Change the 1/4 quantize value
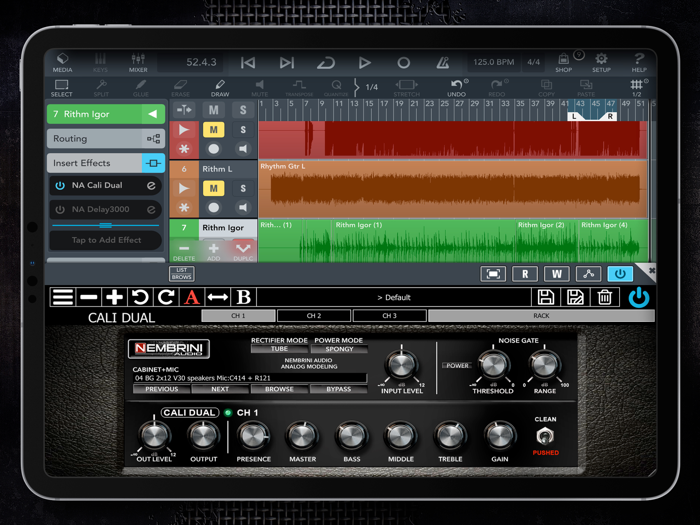This screenshot has height=525, width=700. pos(371,87)
